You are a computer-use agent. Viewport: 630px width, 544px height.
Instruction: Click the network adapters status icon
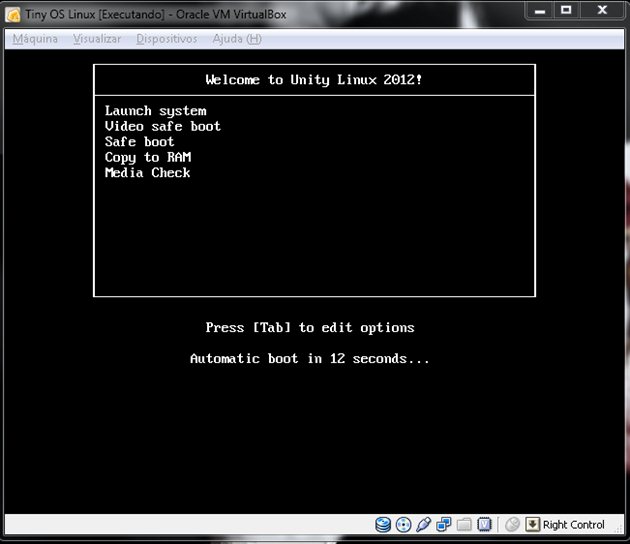(x=444, y=524)
